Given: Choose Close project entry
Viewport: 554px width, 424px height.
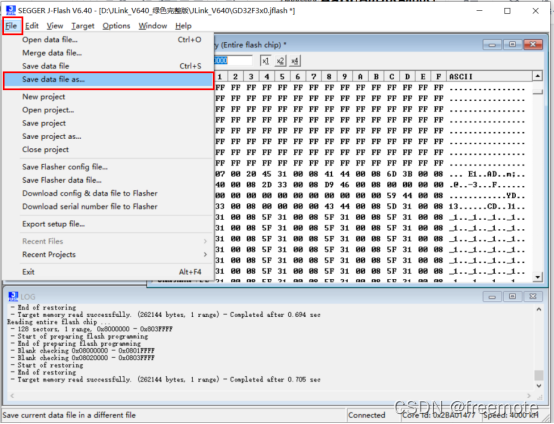Looking at the screenshot, I should (108, 149).
